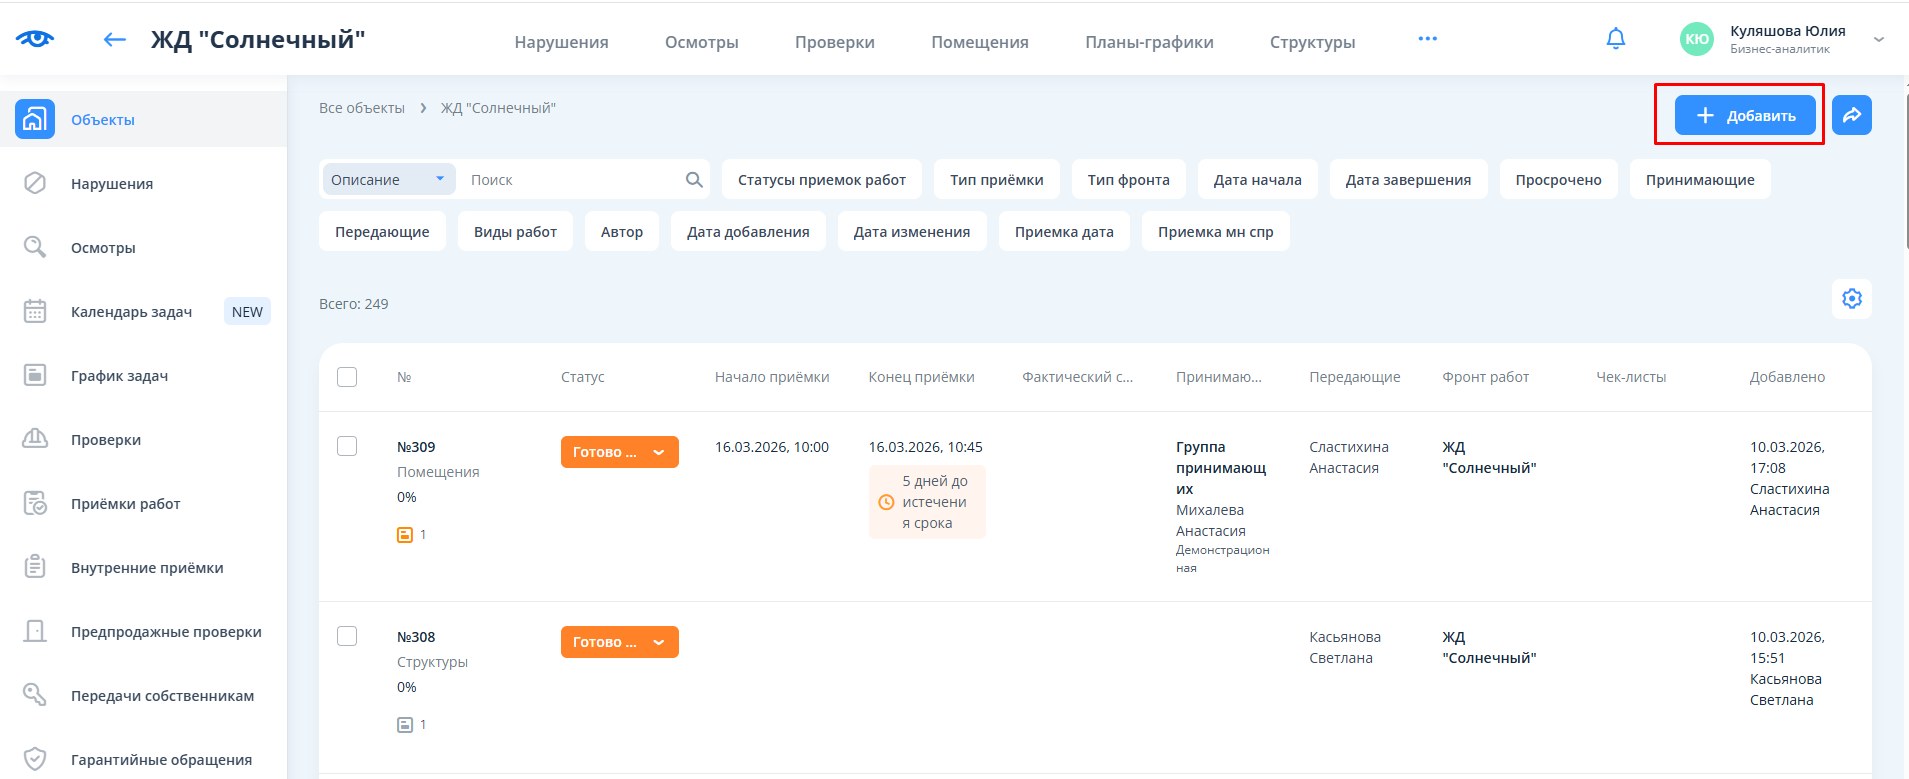1909x779 pixels.
Task: Open table settings gear icon
Action: (1851, 299)
